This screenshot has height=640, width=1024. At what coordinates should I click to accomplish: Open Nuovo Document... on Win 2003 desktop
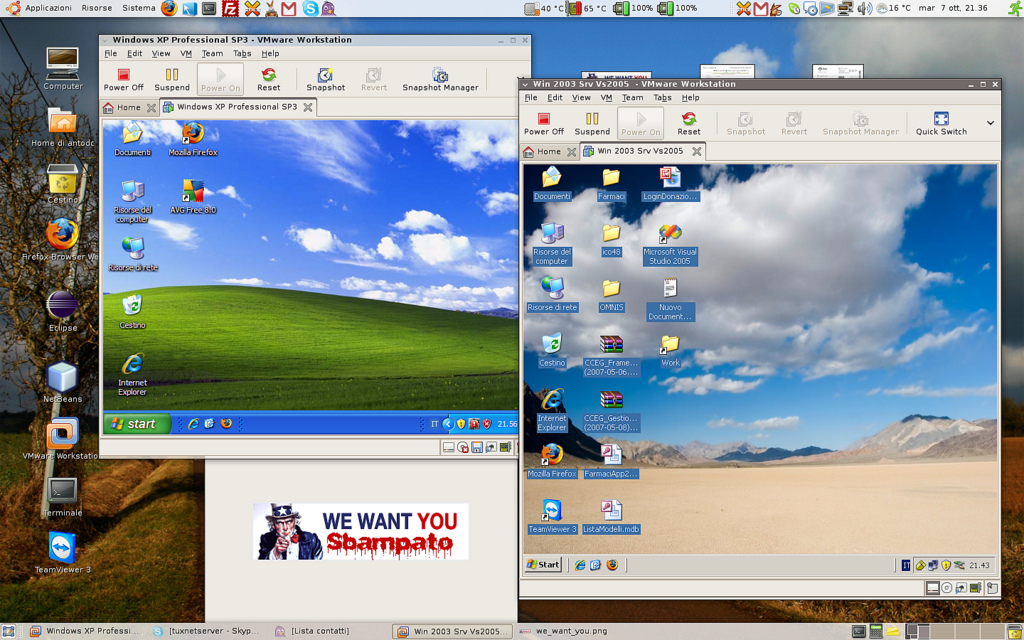coord(670,299)
